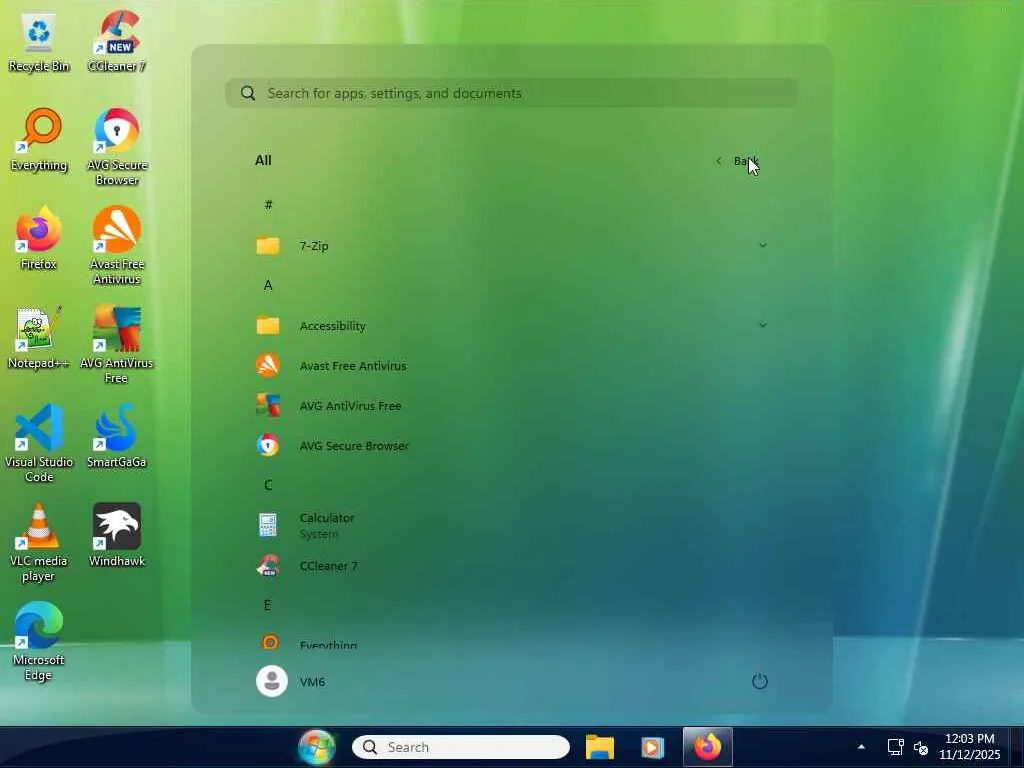Expand the 7-Zip folder chevron
The height and width of the screenshot is (768, 1024).
(x=763, y=246)
